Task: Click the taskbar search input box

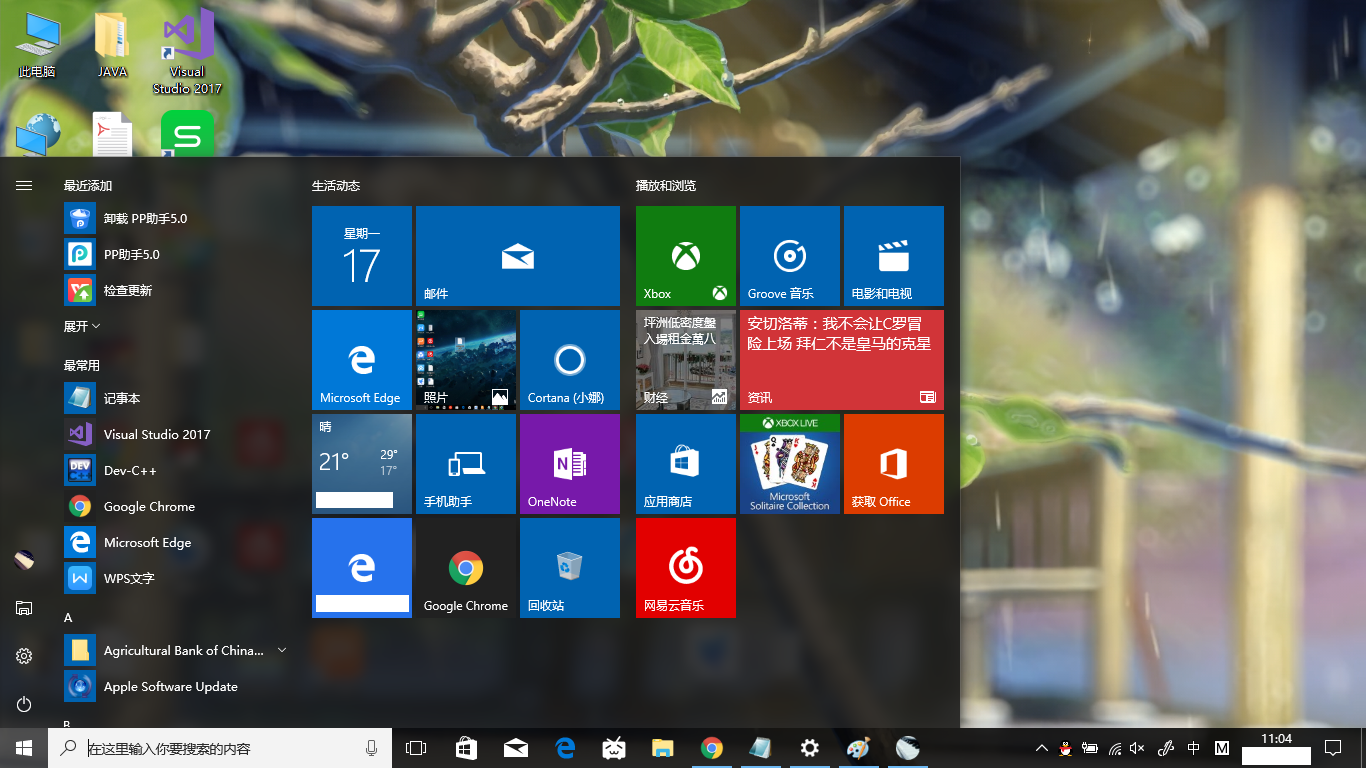Action: click(x=220, y=748)
